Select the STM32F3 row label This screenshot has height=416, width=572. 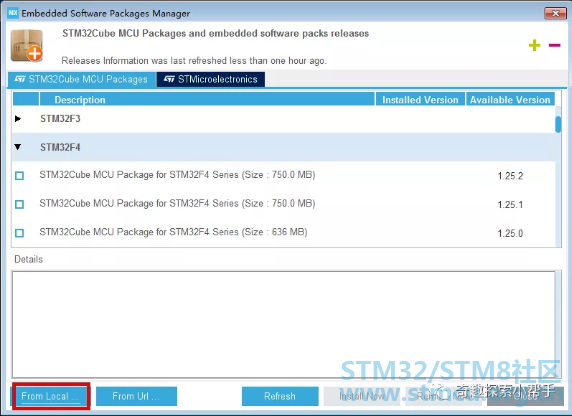click(60, 119)
